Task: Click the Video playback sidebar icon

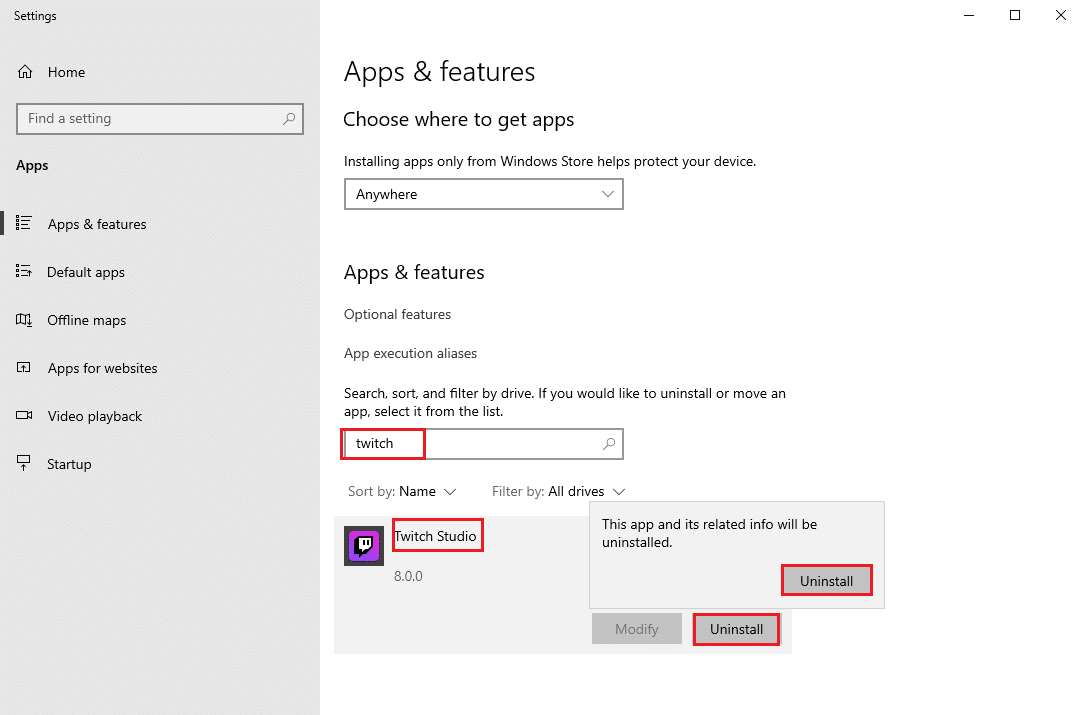Action: 25,416
